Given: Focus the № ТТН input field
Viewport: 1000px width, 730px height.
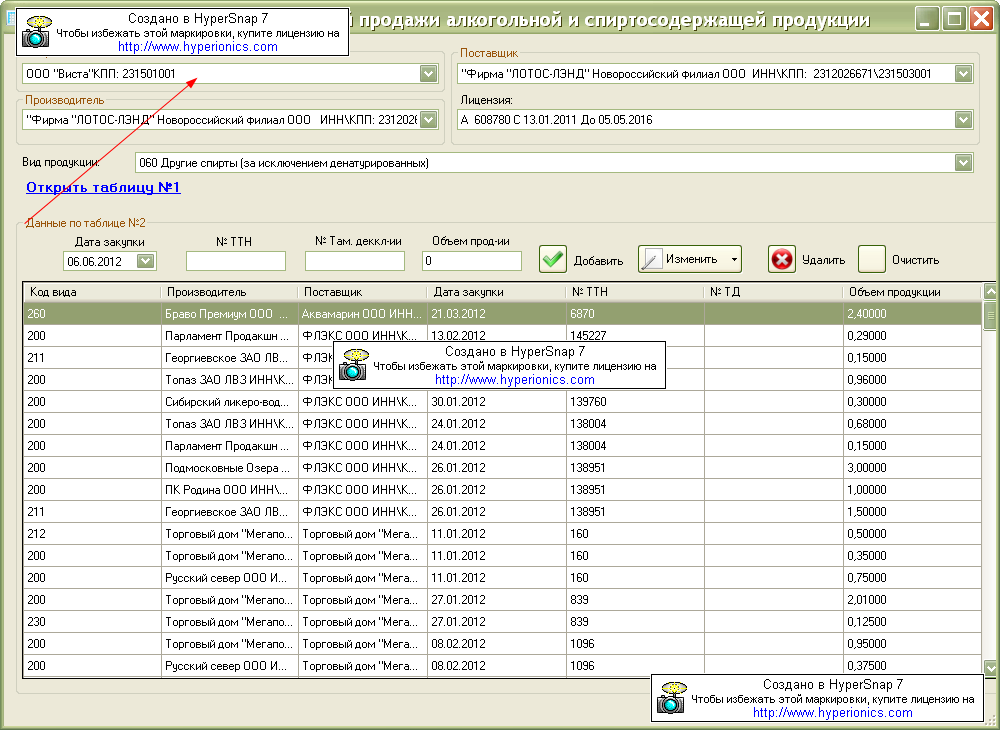Looking at the screenshot, I should tap(236, 261).
